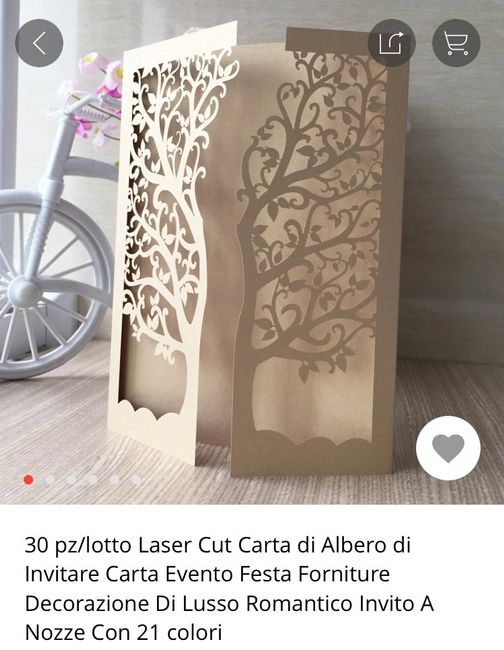Jump to the second image dot
The width and height of the screenshot is (504, 650).
(50, 480)
